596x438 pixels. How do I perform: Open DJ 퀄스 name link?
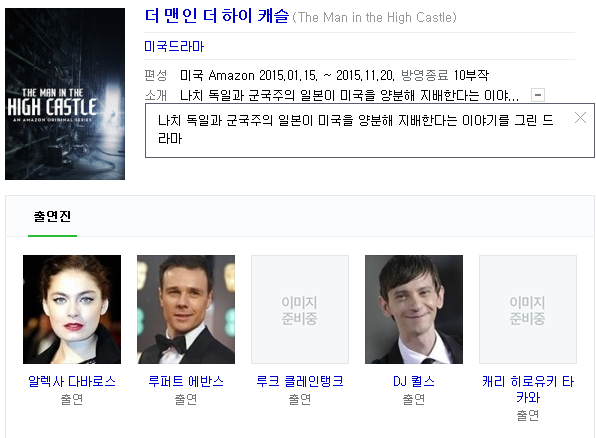[x=414, y=381]
